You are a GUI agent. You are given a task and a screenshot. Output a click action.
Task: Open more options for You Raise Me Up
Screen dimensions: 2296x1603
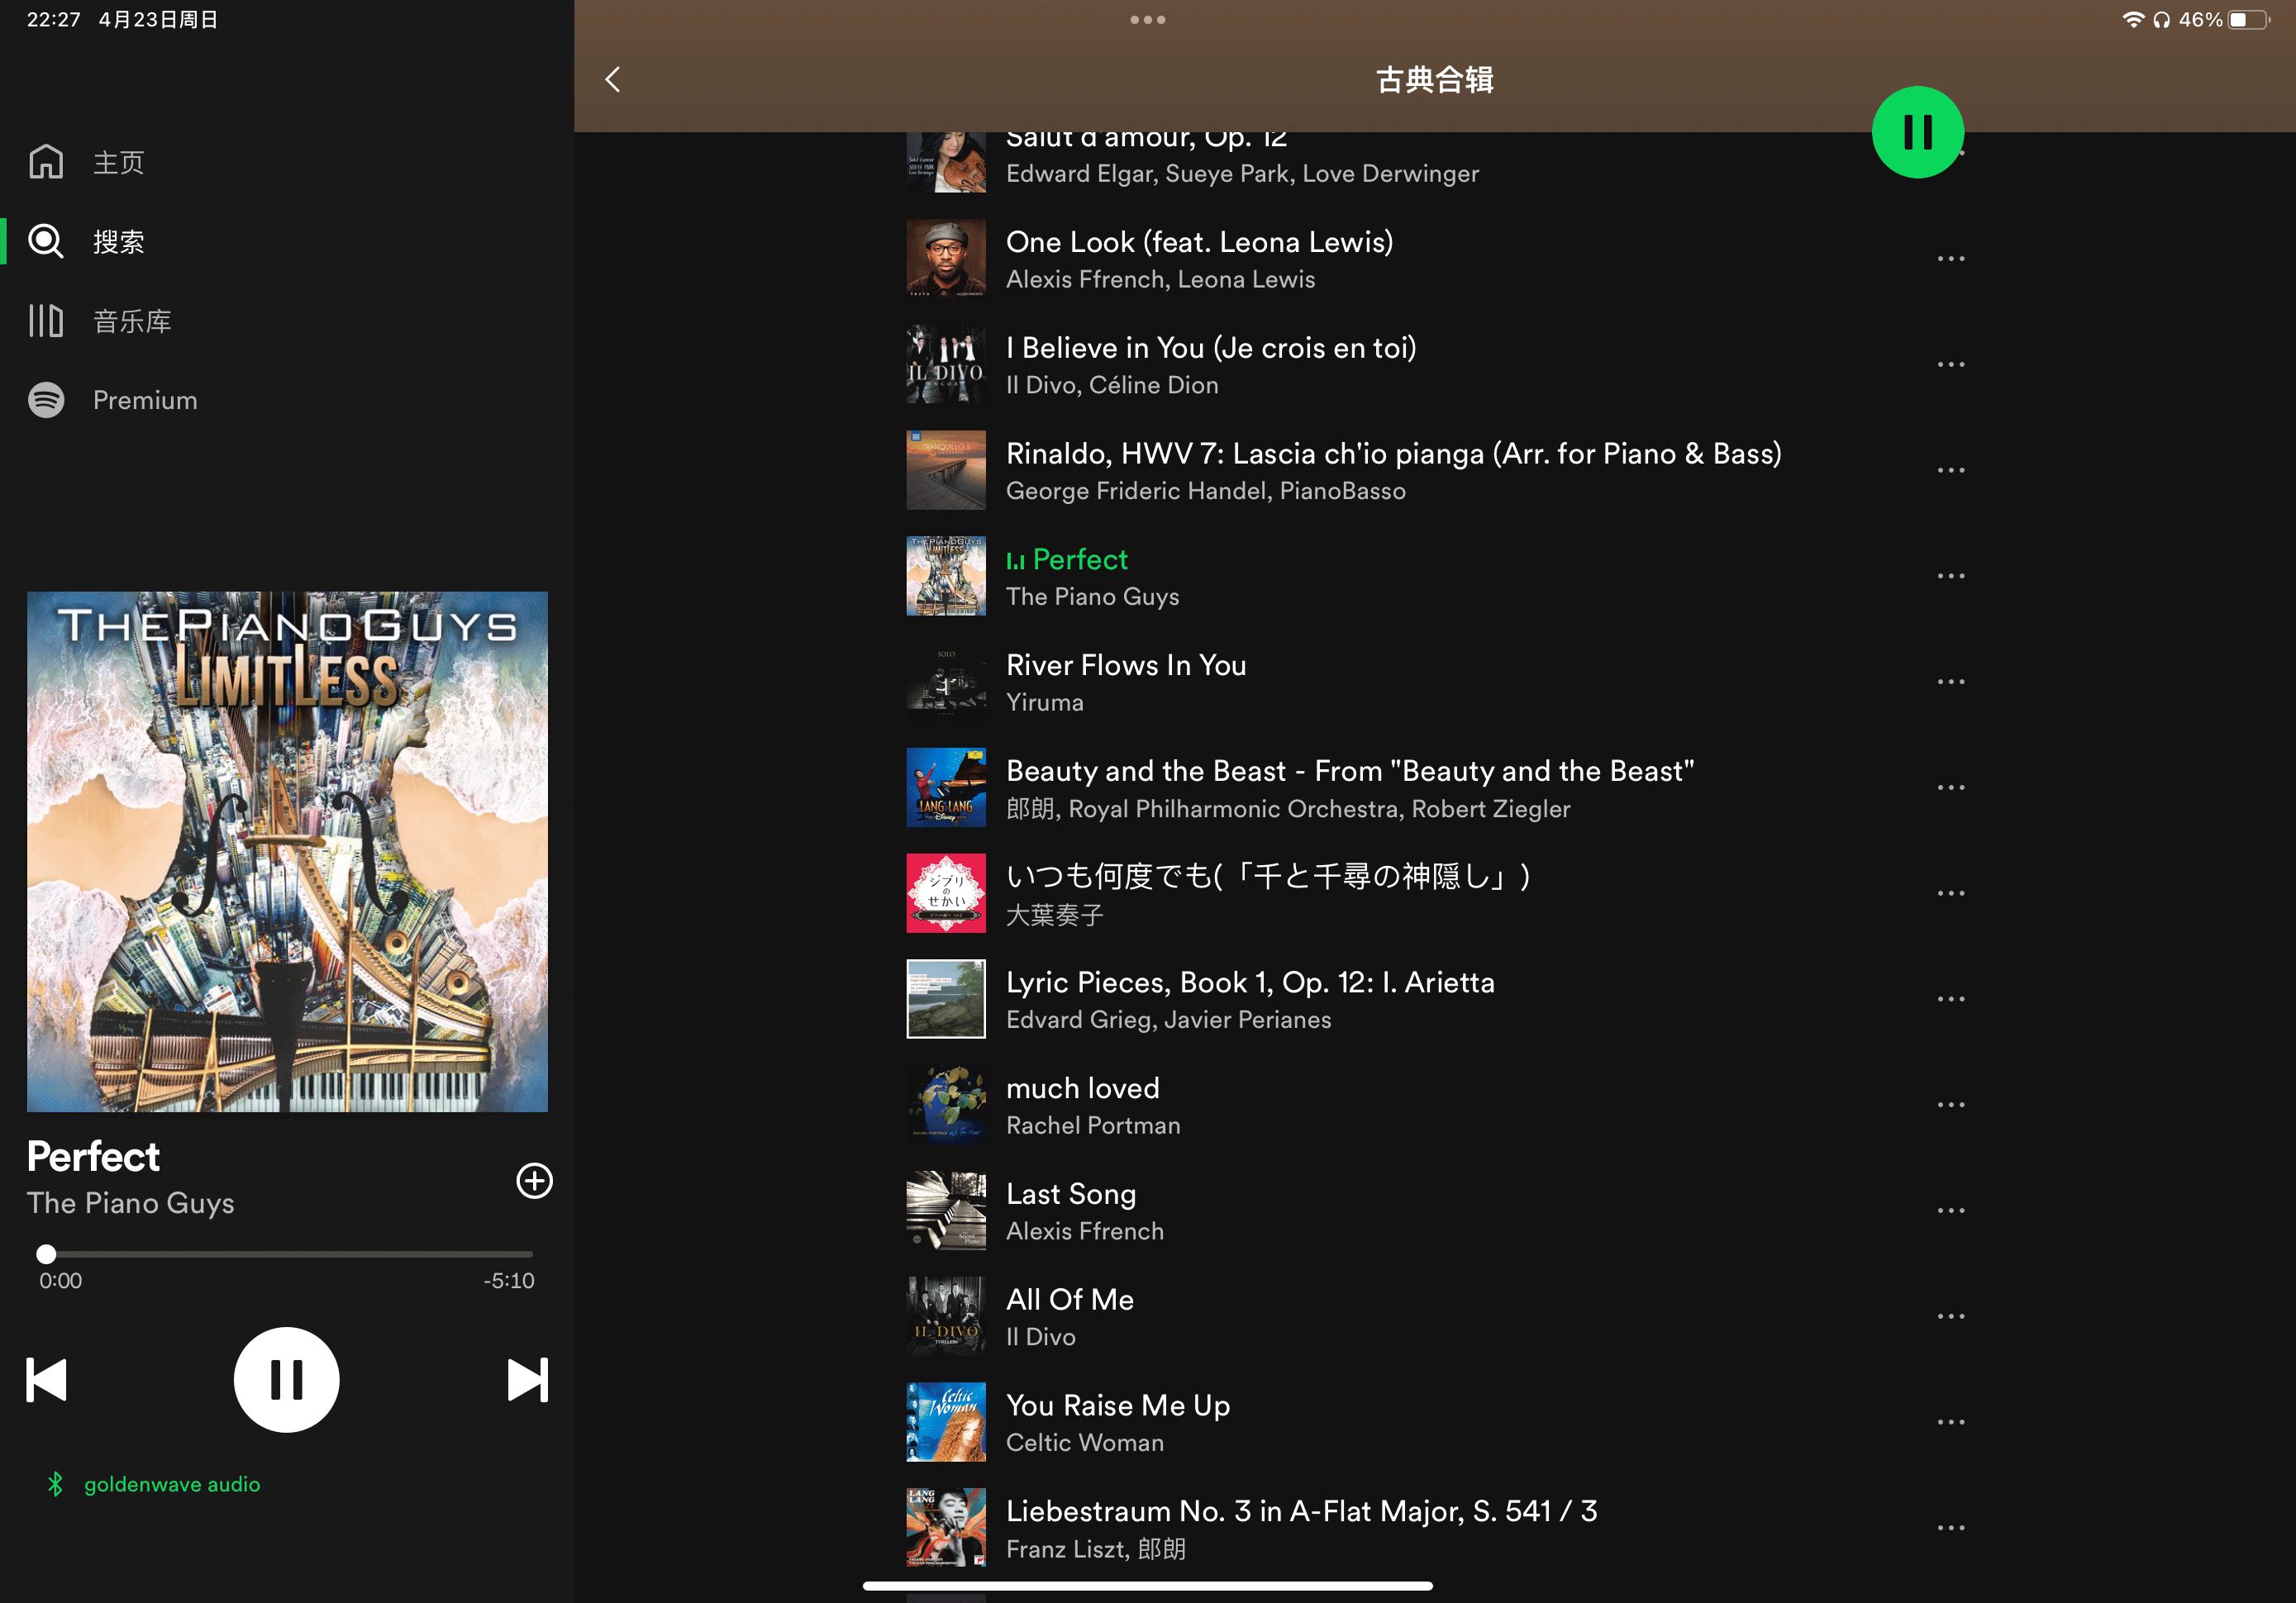[x=1950, y=1422]
